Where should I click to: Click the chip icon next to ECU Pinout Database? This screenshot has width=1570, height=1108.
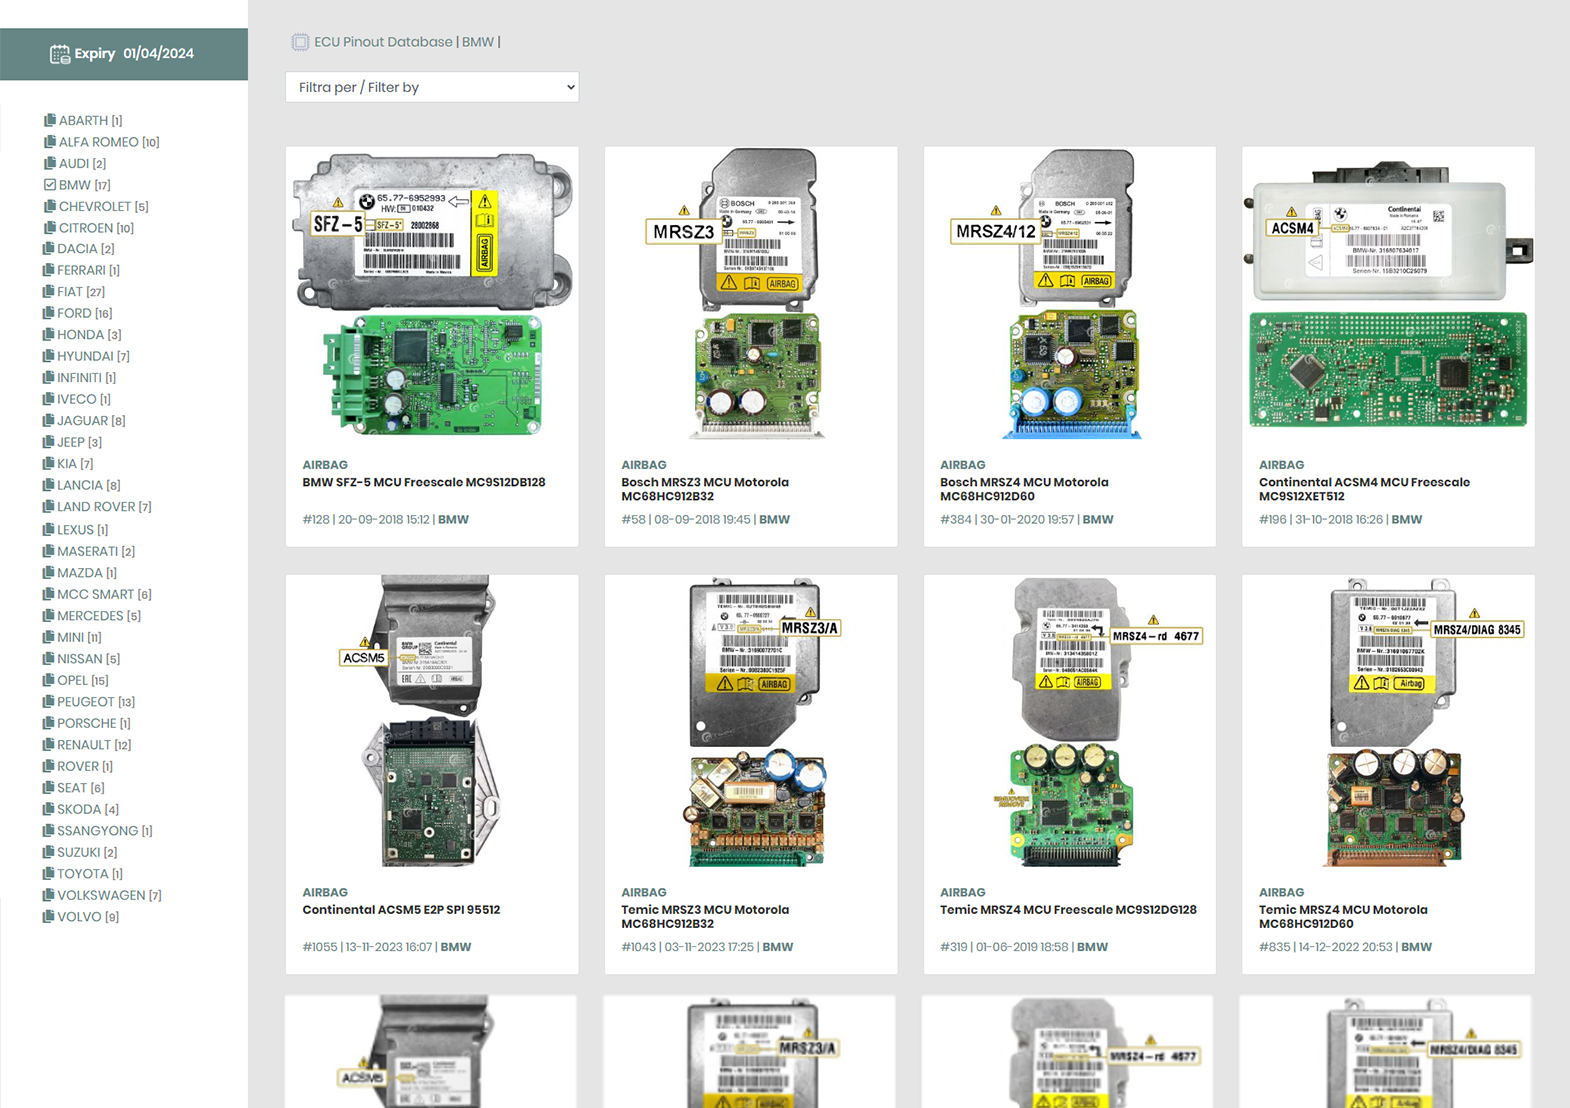point(300,42)
